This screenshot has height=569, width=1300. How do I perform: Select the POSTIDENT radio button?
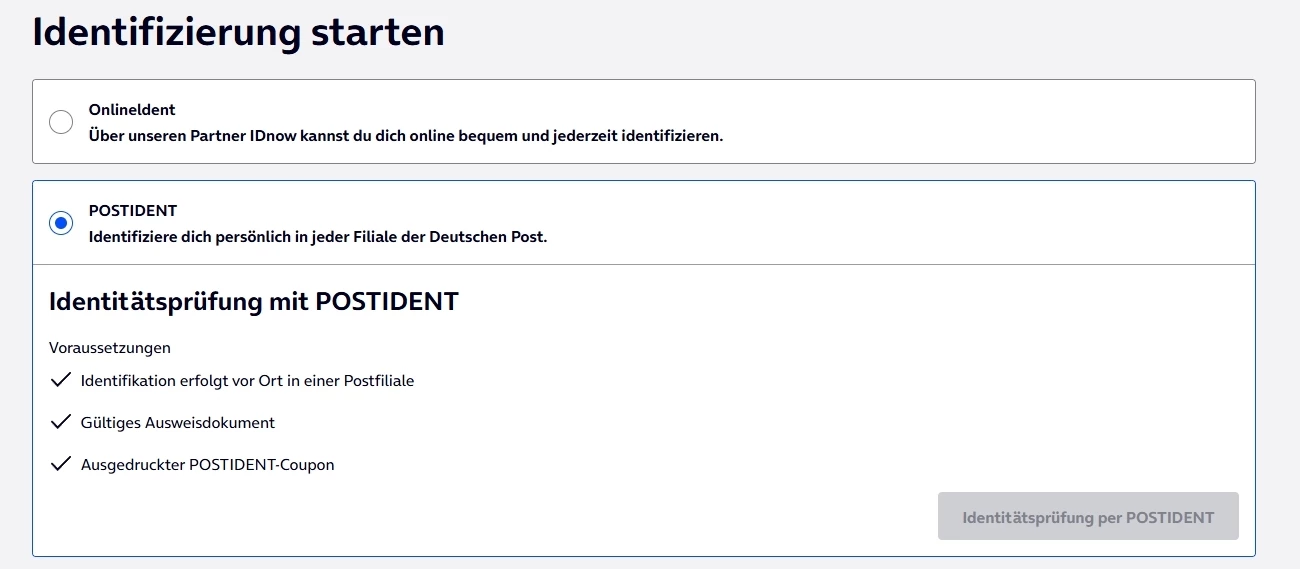point(61,223)
